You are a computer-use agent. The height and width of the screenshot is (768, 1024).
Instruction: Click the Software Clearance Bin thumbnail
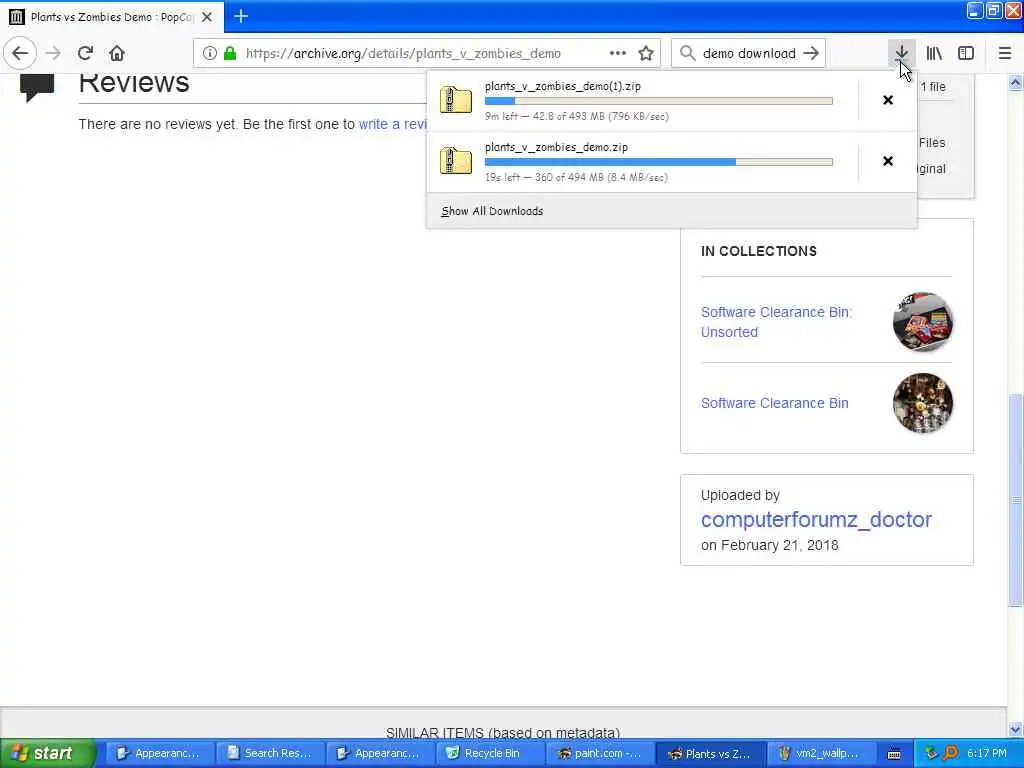click(x=922, y=403)
